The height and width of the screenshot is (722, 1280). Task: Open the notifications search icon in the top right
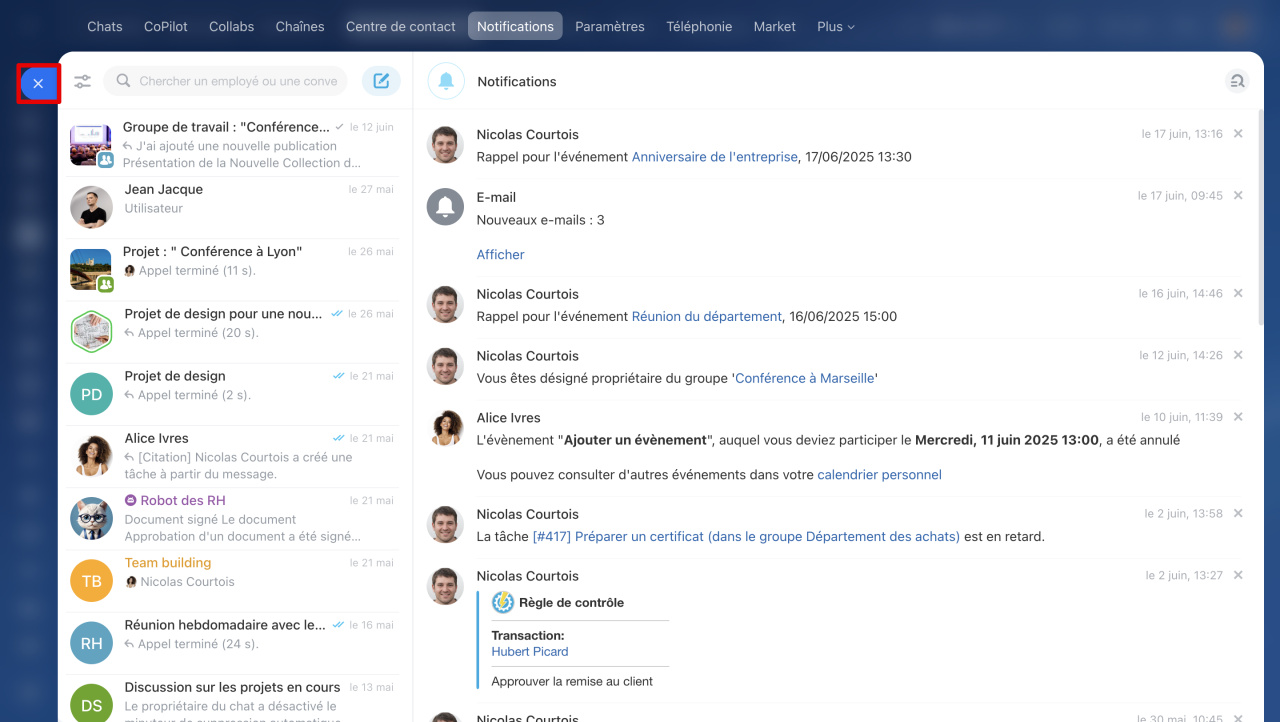click(x=1237, y=81)
